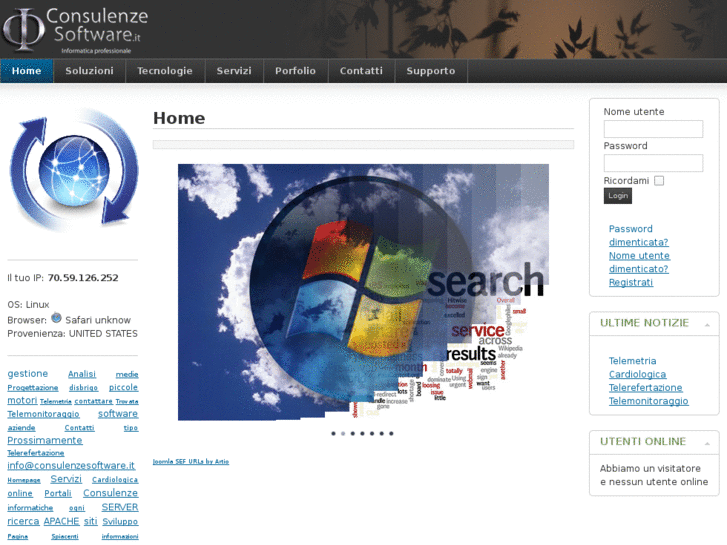Collapse the Ultime Notizie panel arrow
This screenshot has height=545, width=727.
(707, 325)
